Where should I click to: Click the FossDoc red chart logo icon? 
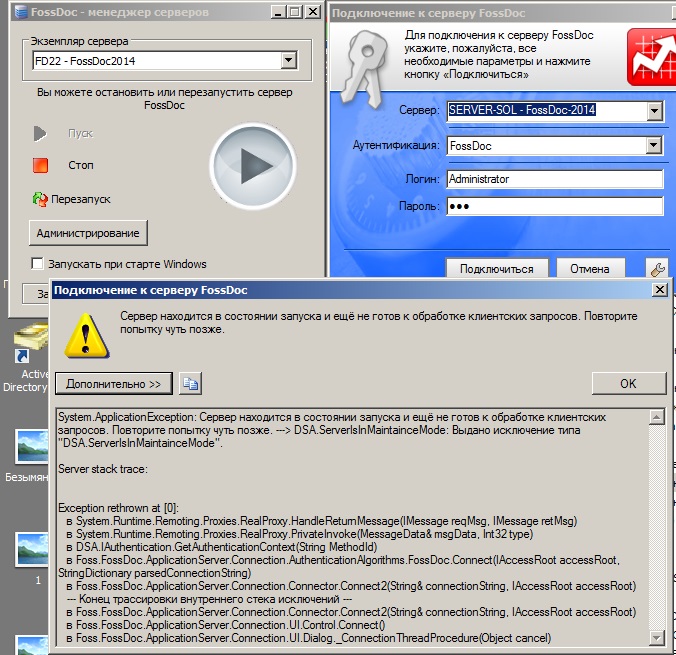click(651, 57)
